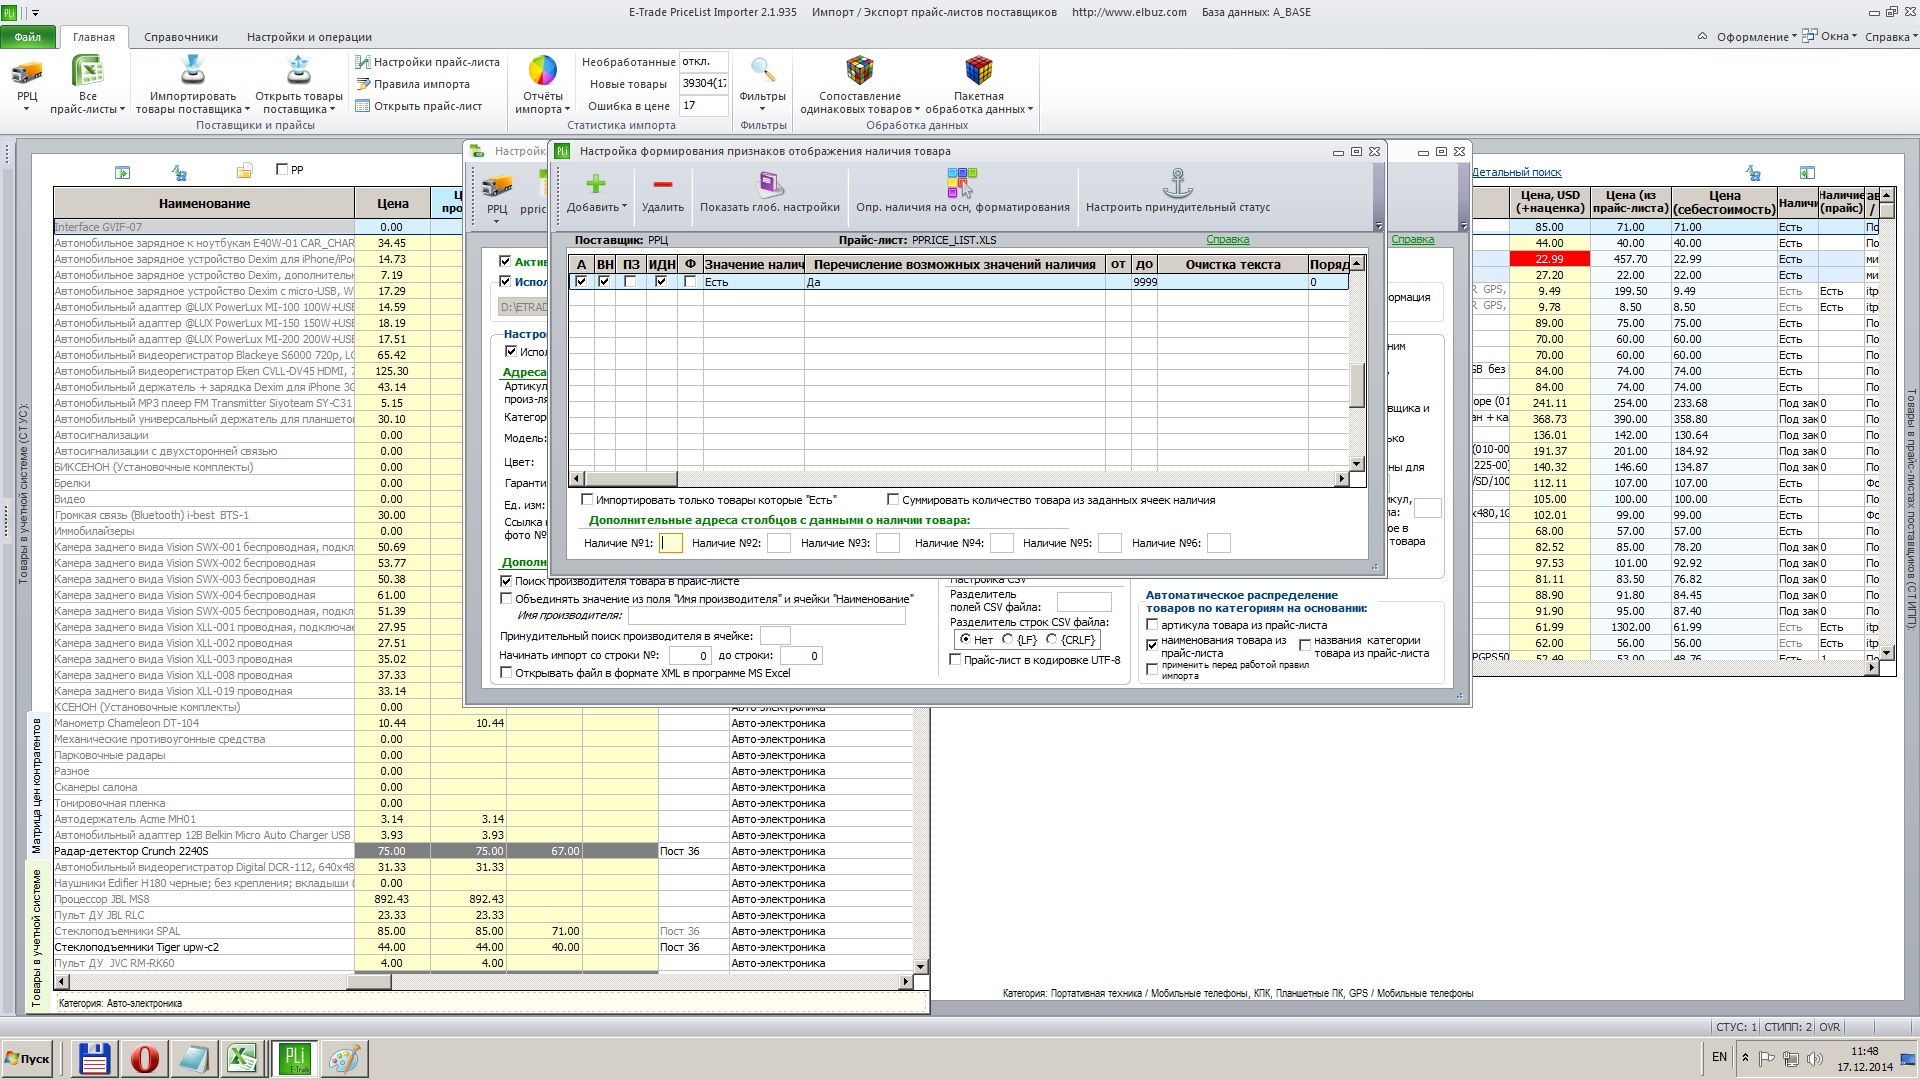Screen dimensions: 1920x1080
Task: Click the 'Импортировать товары поставщика' icon
Action: click(x=192, y=70)
